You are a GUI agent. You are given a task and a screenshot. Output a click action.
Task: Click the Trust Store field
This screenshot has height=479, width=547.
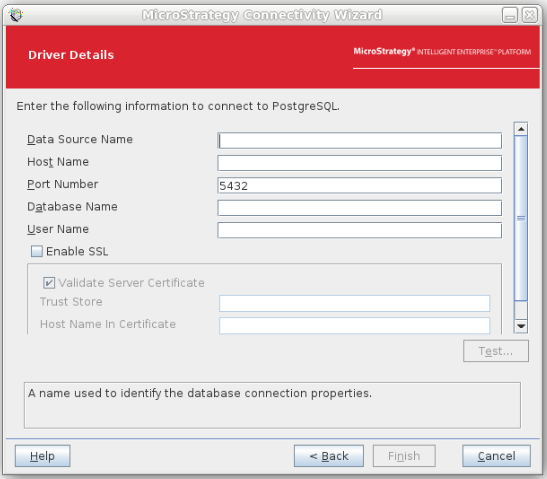tap(354, 304)
